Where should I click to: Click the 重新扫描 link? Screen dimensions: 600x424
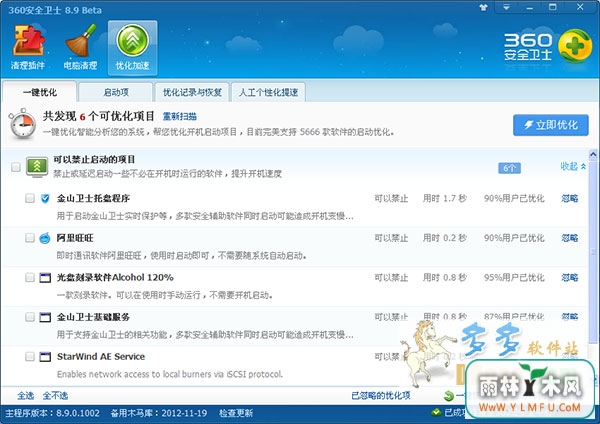[x=180, y=116]
